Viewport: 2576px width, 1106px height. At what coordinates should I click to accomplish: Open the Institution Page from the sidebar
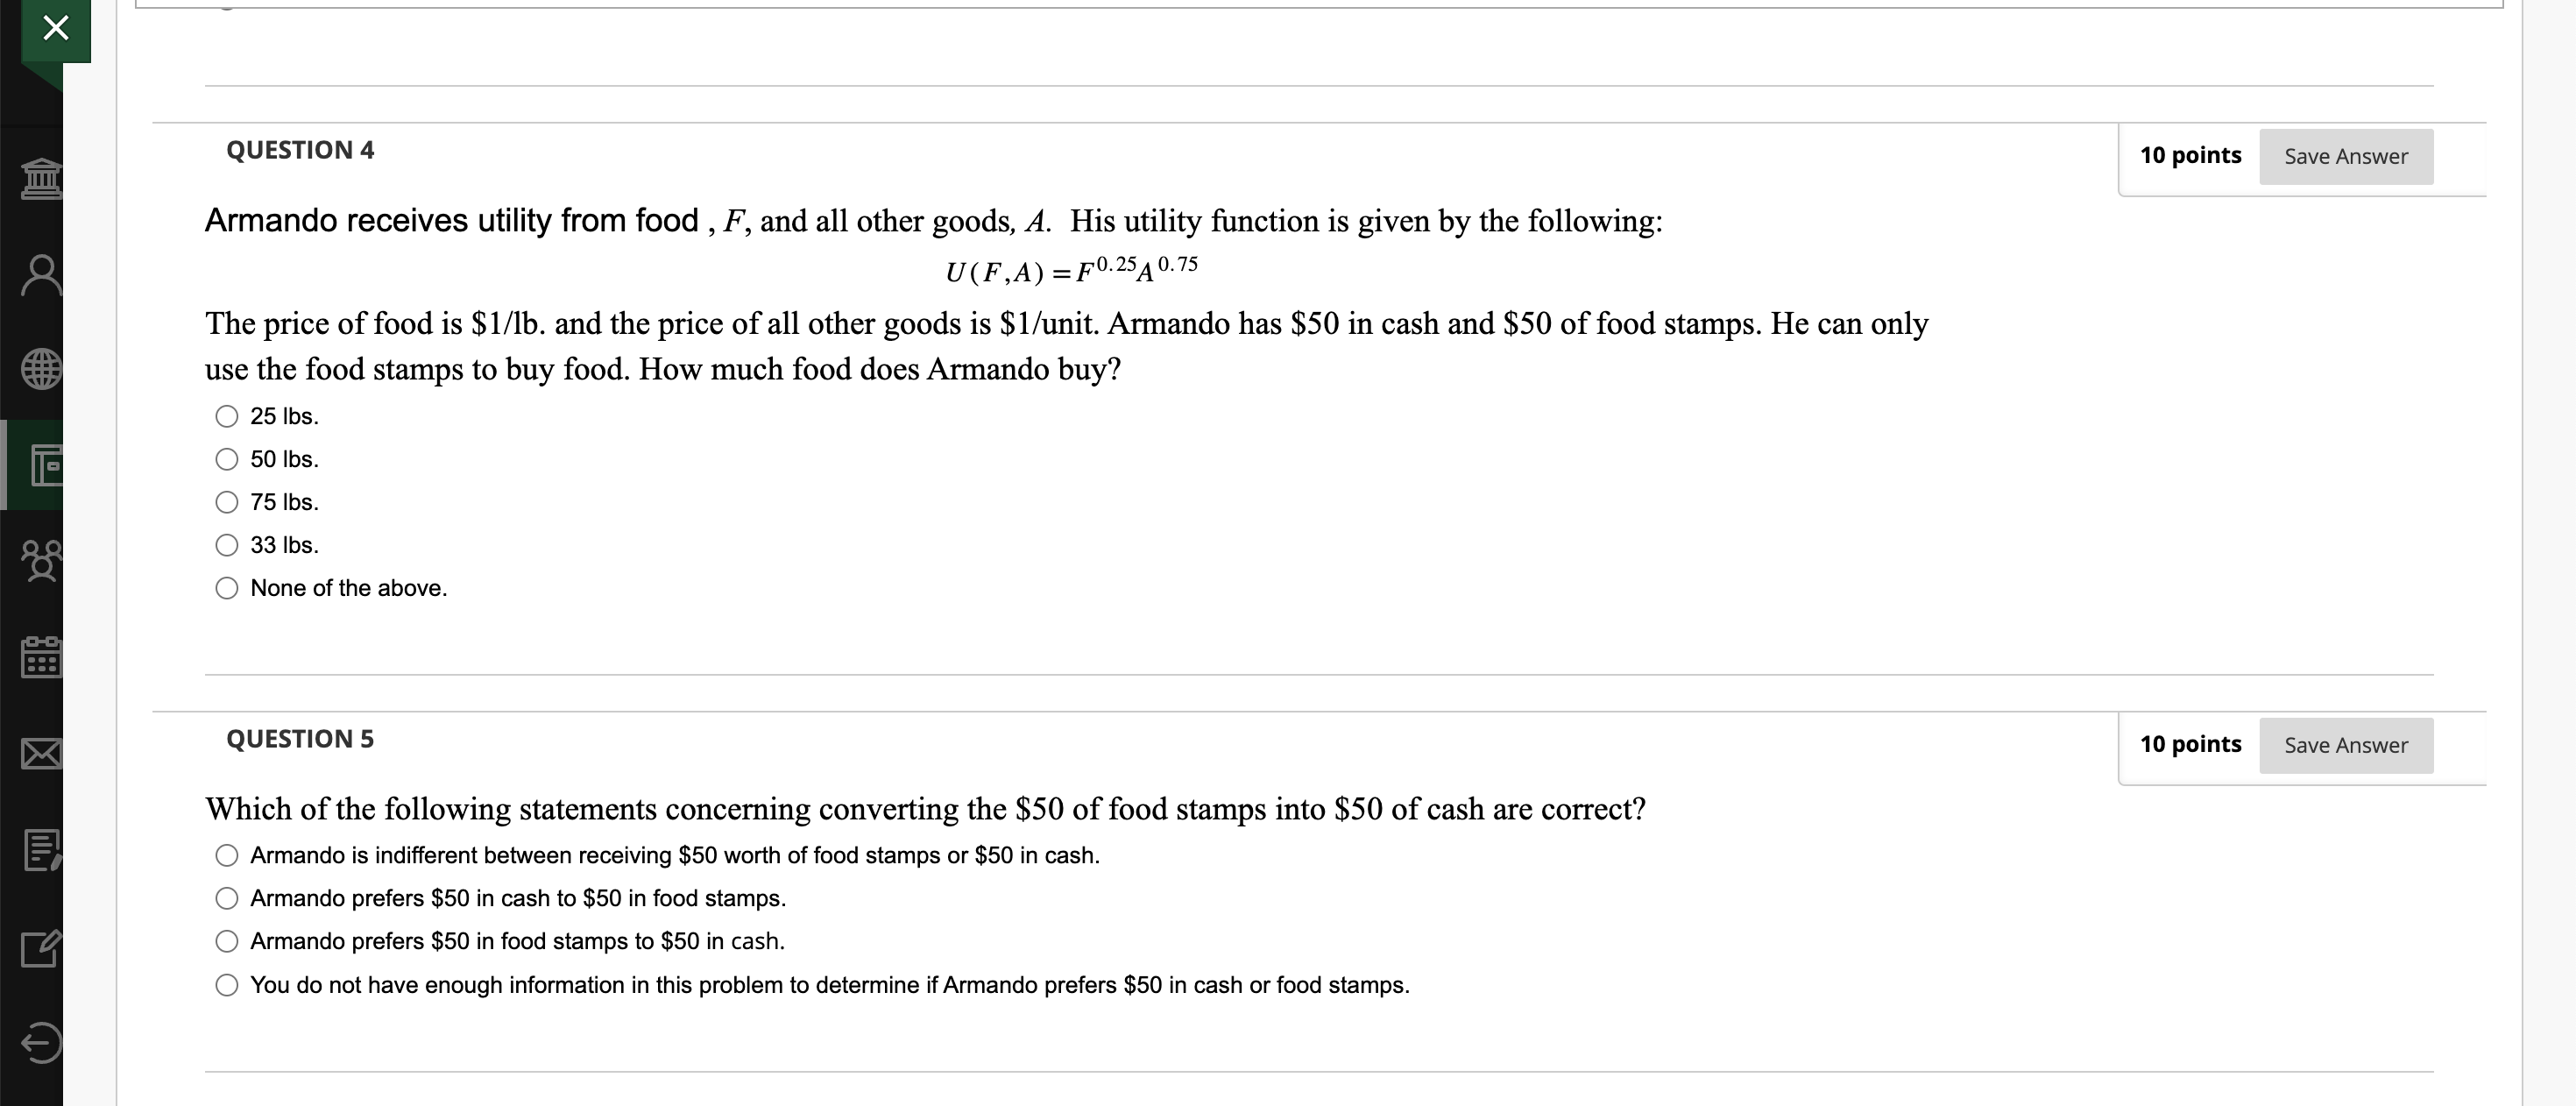click(41, 178)
